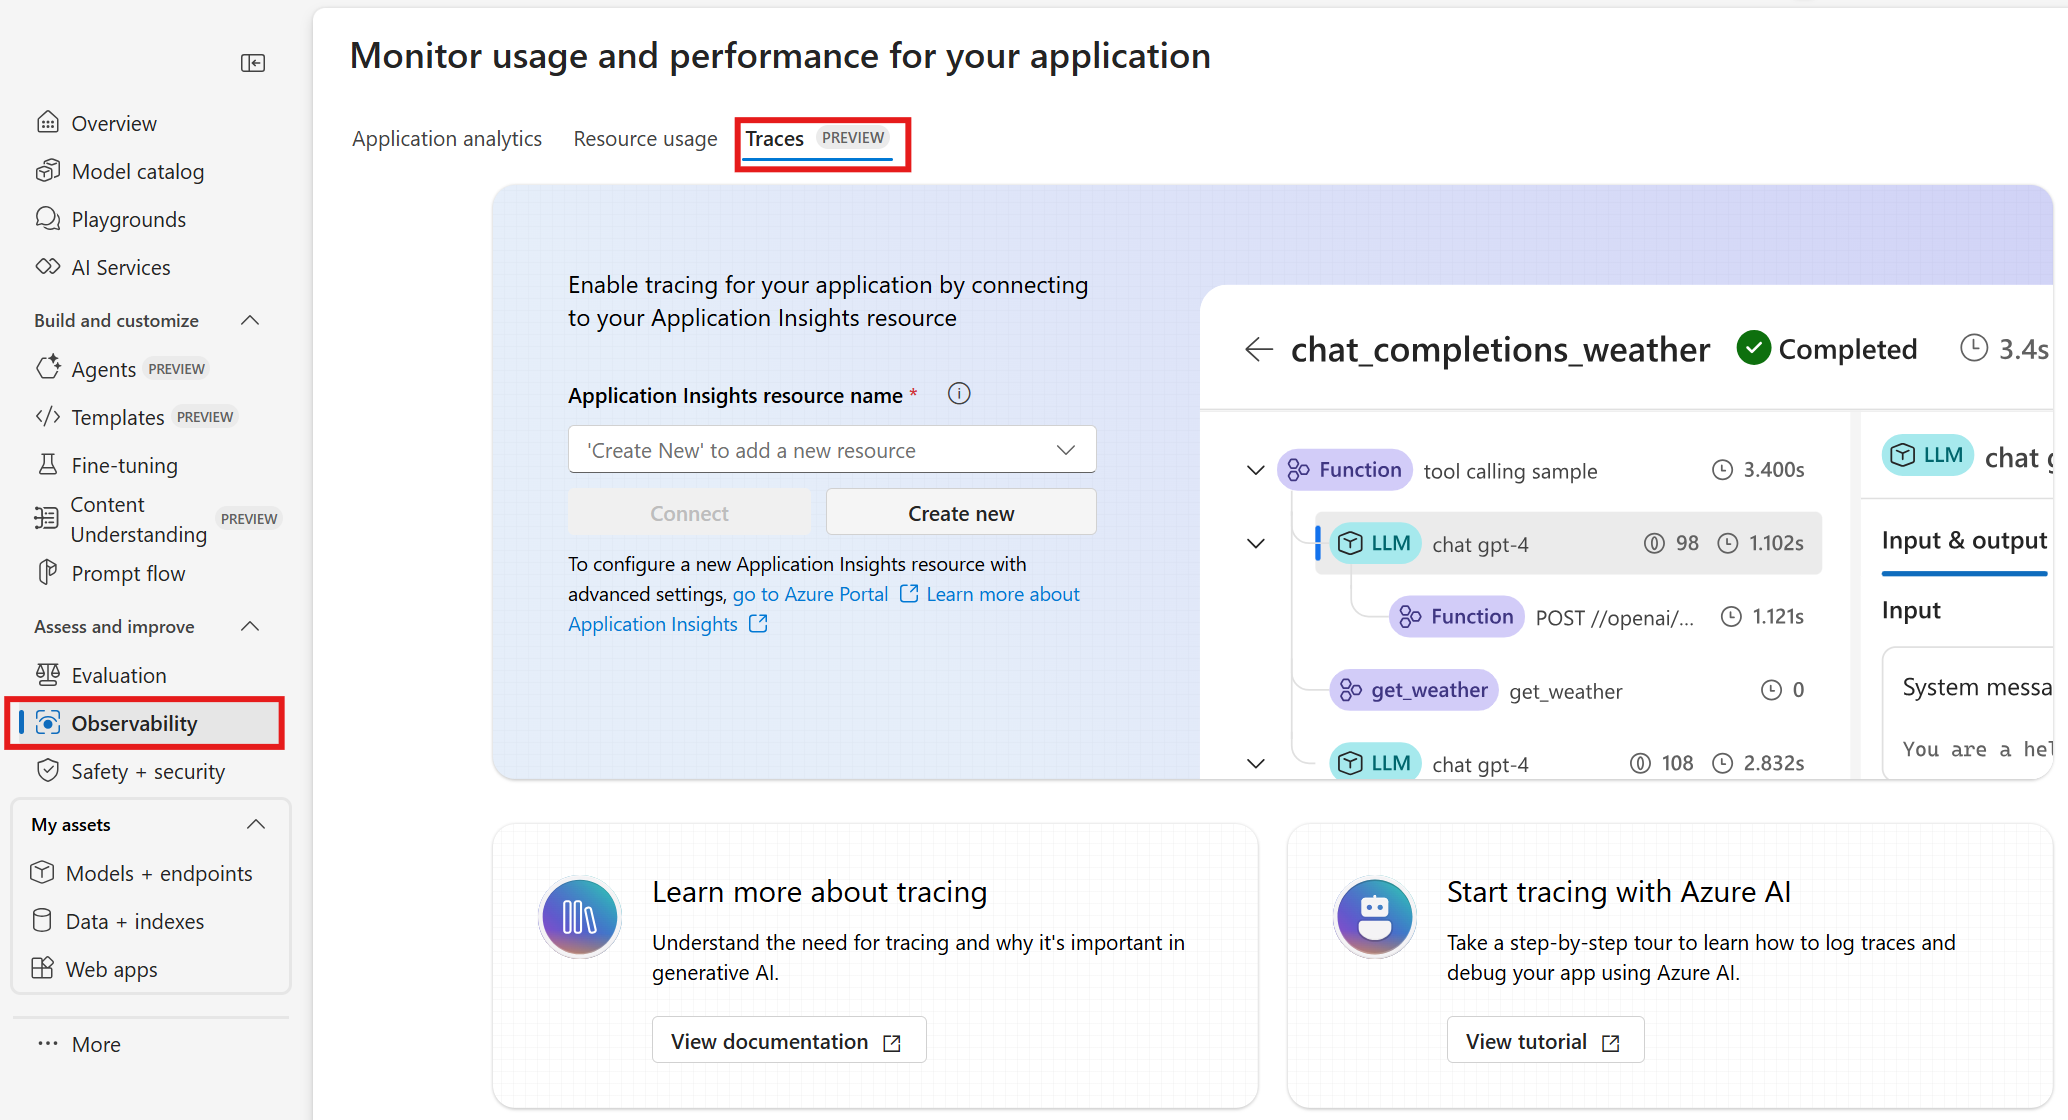Open AI Services
The height and width of the screenshot is (1120, 2068).
pyautogui.click(x=102, y=267)
